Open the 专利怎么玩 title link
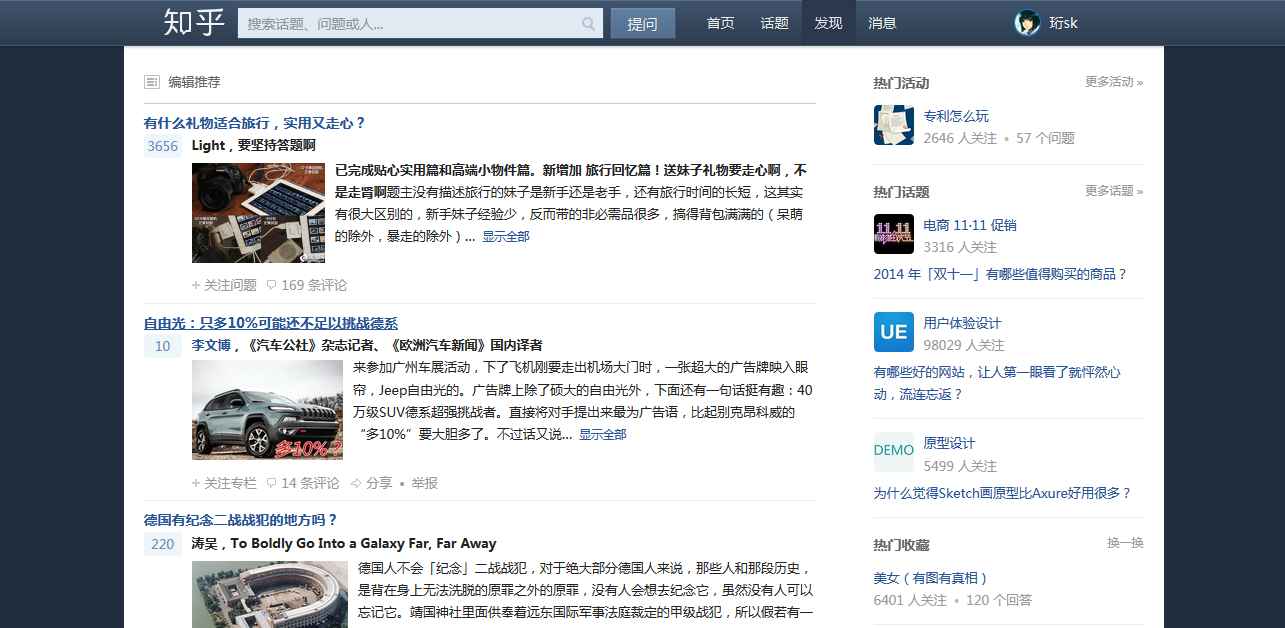This screenshot has height=628, width=1285. tap(956, 116)
